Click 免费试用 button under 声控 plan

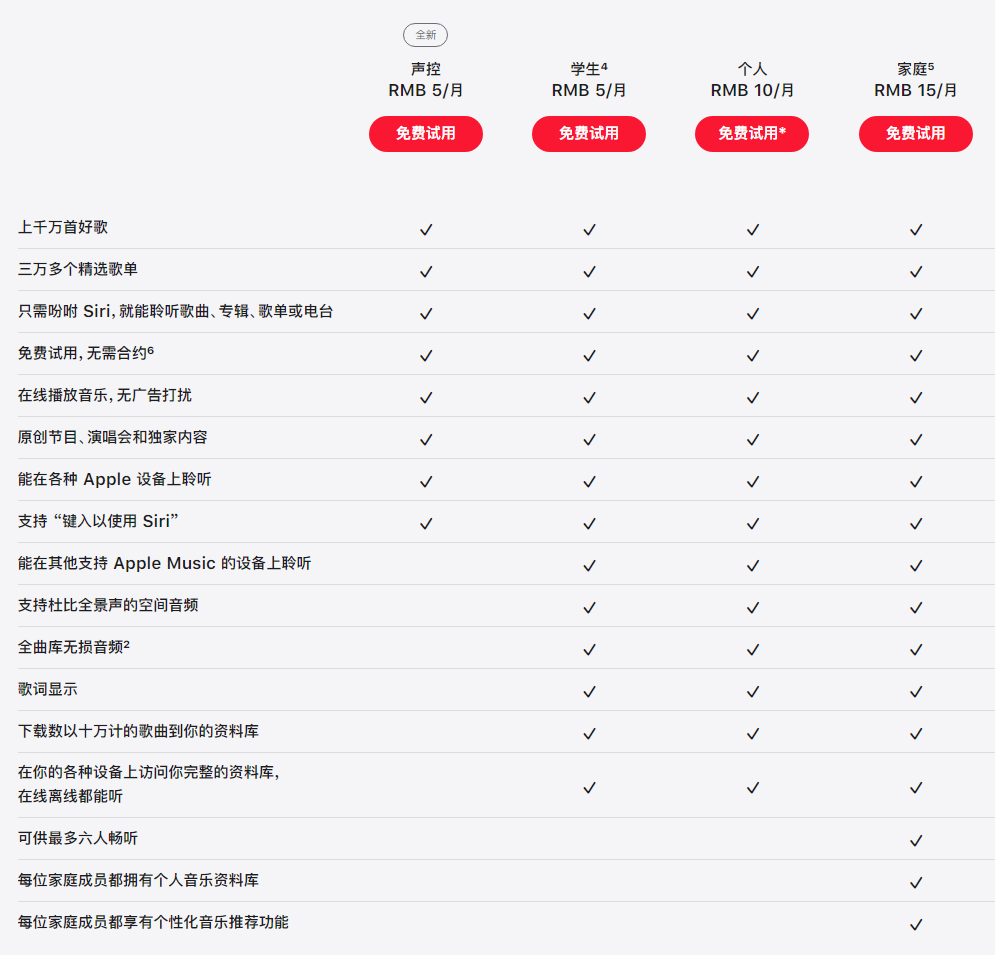coord(425,134)
